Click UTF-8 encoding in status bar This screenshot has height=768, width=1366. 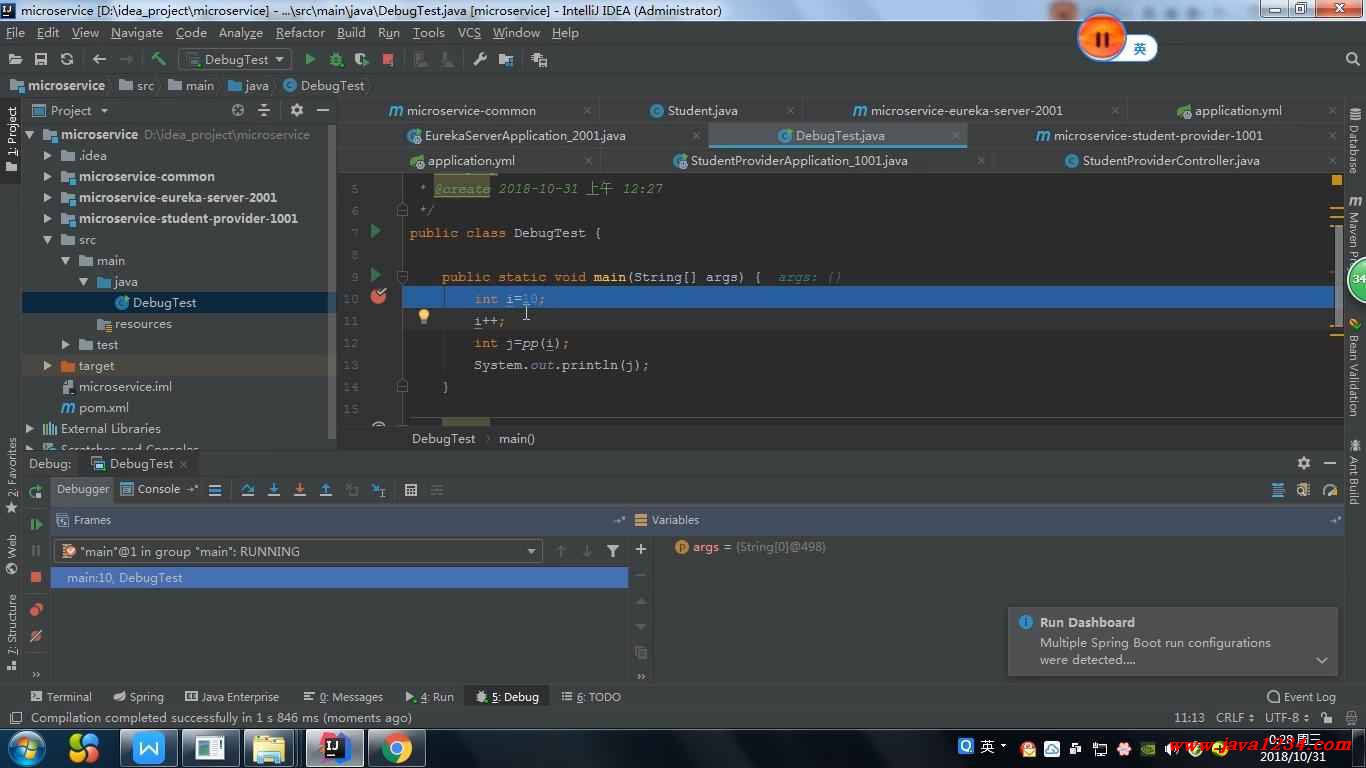point(1288,717)
